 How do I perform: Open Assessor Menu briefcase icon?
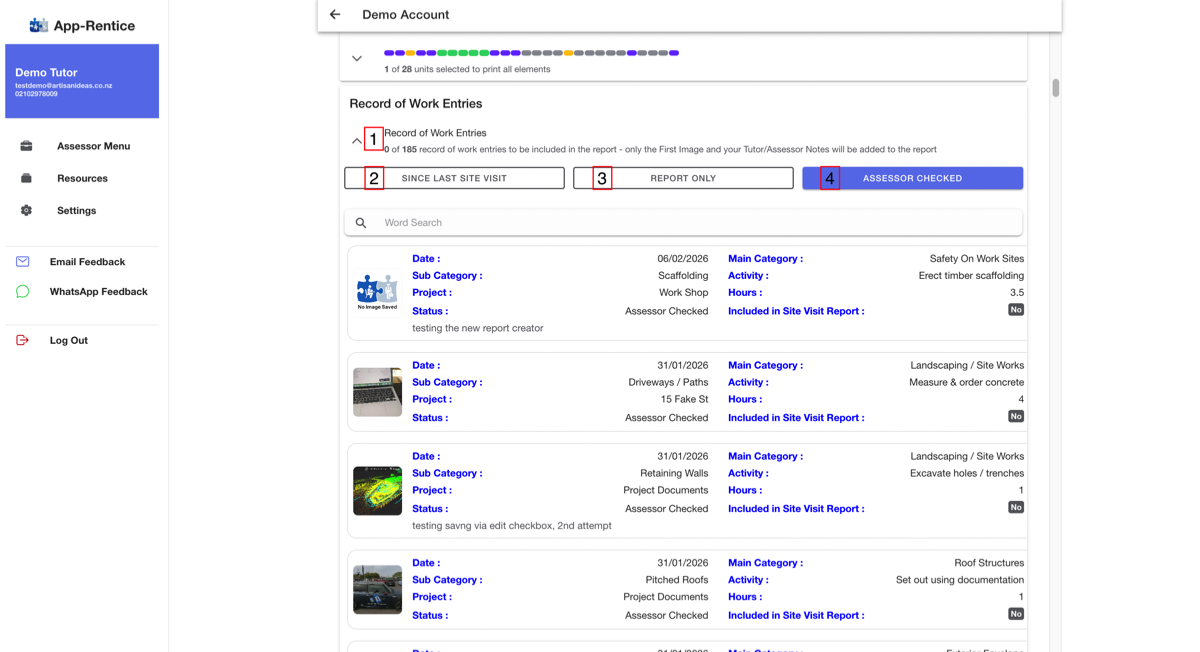26,146
